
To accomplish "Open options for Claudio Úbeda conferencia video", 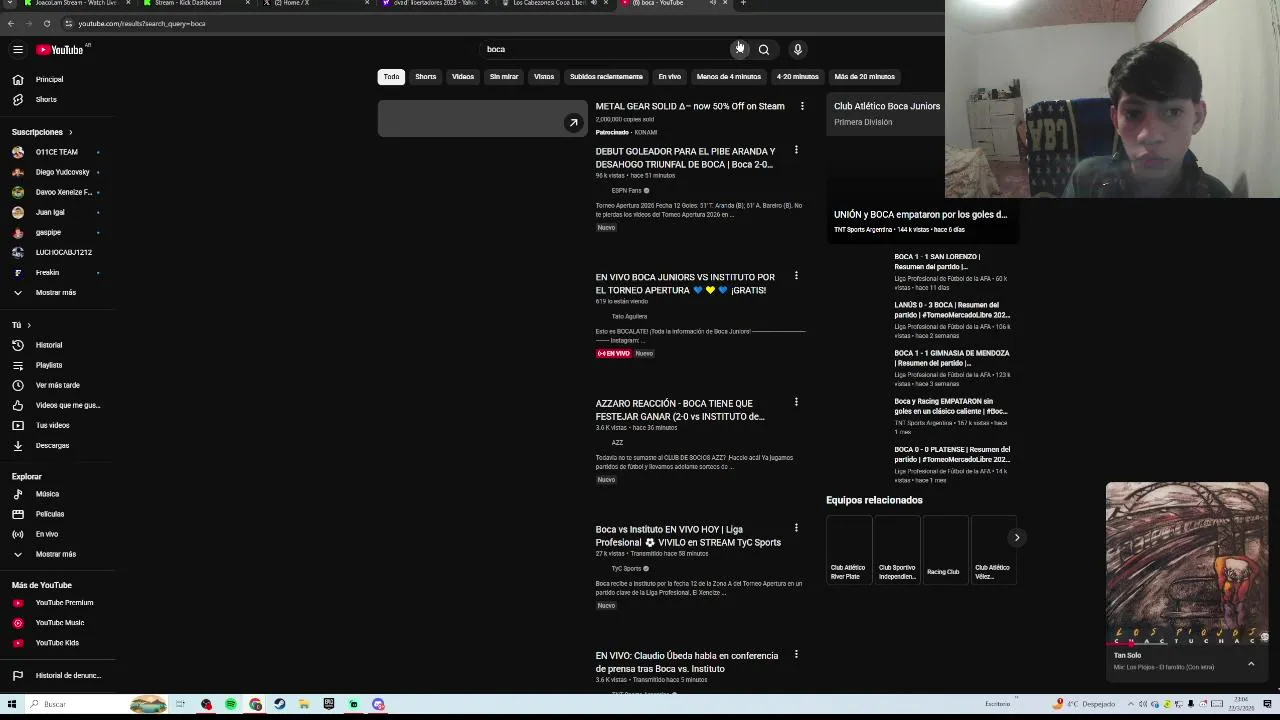I will pyautogui.click(x=796, y=654).
